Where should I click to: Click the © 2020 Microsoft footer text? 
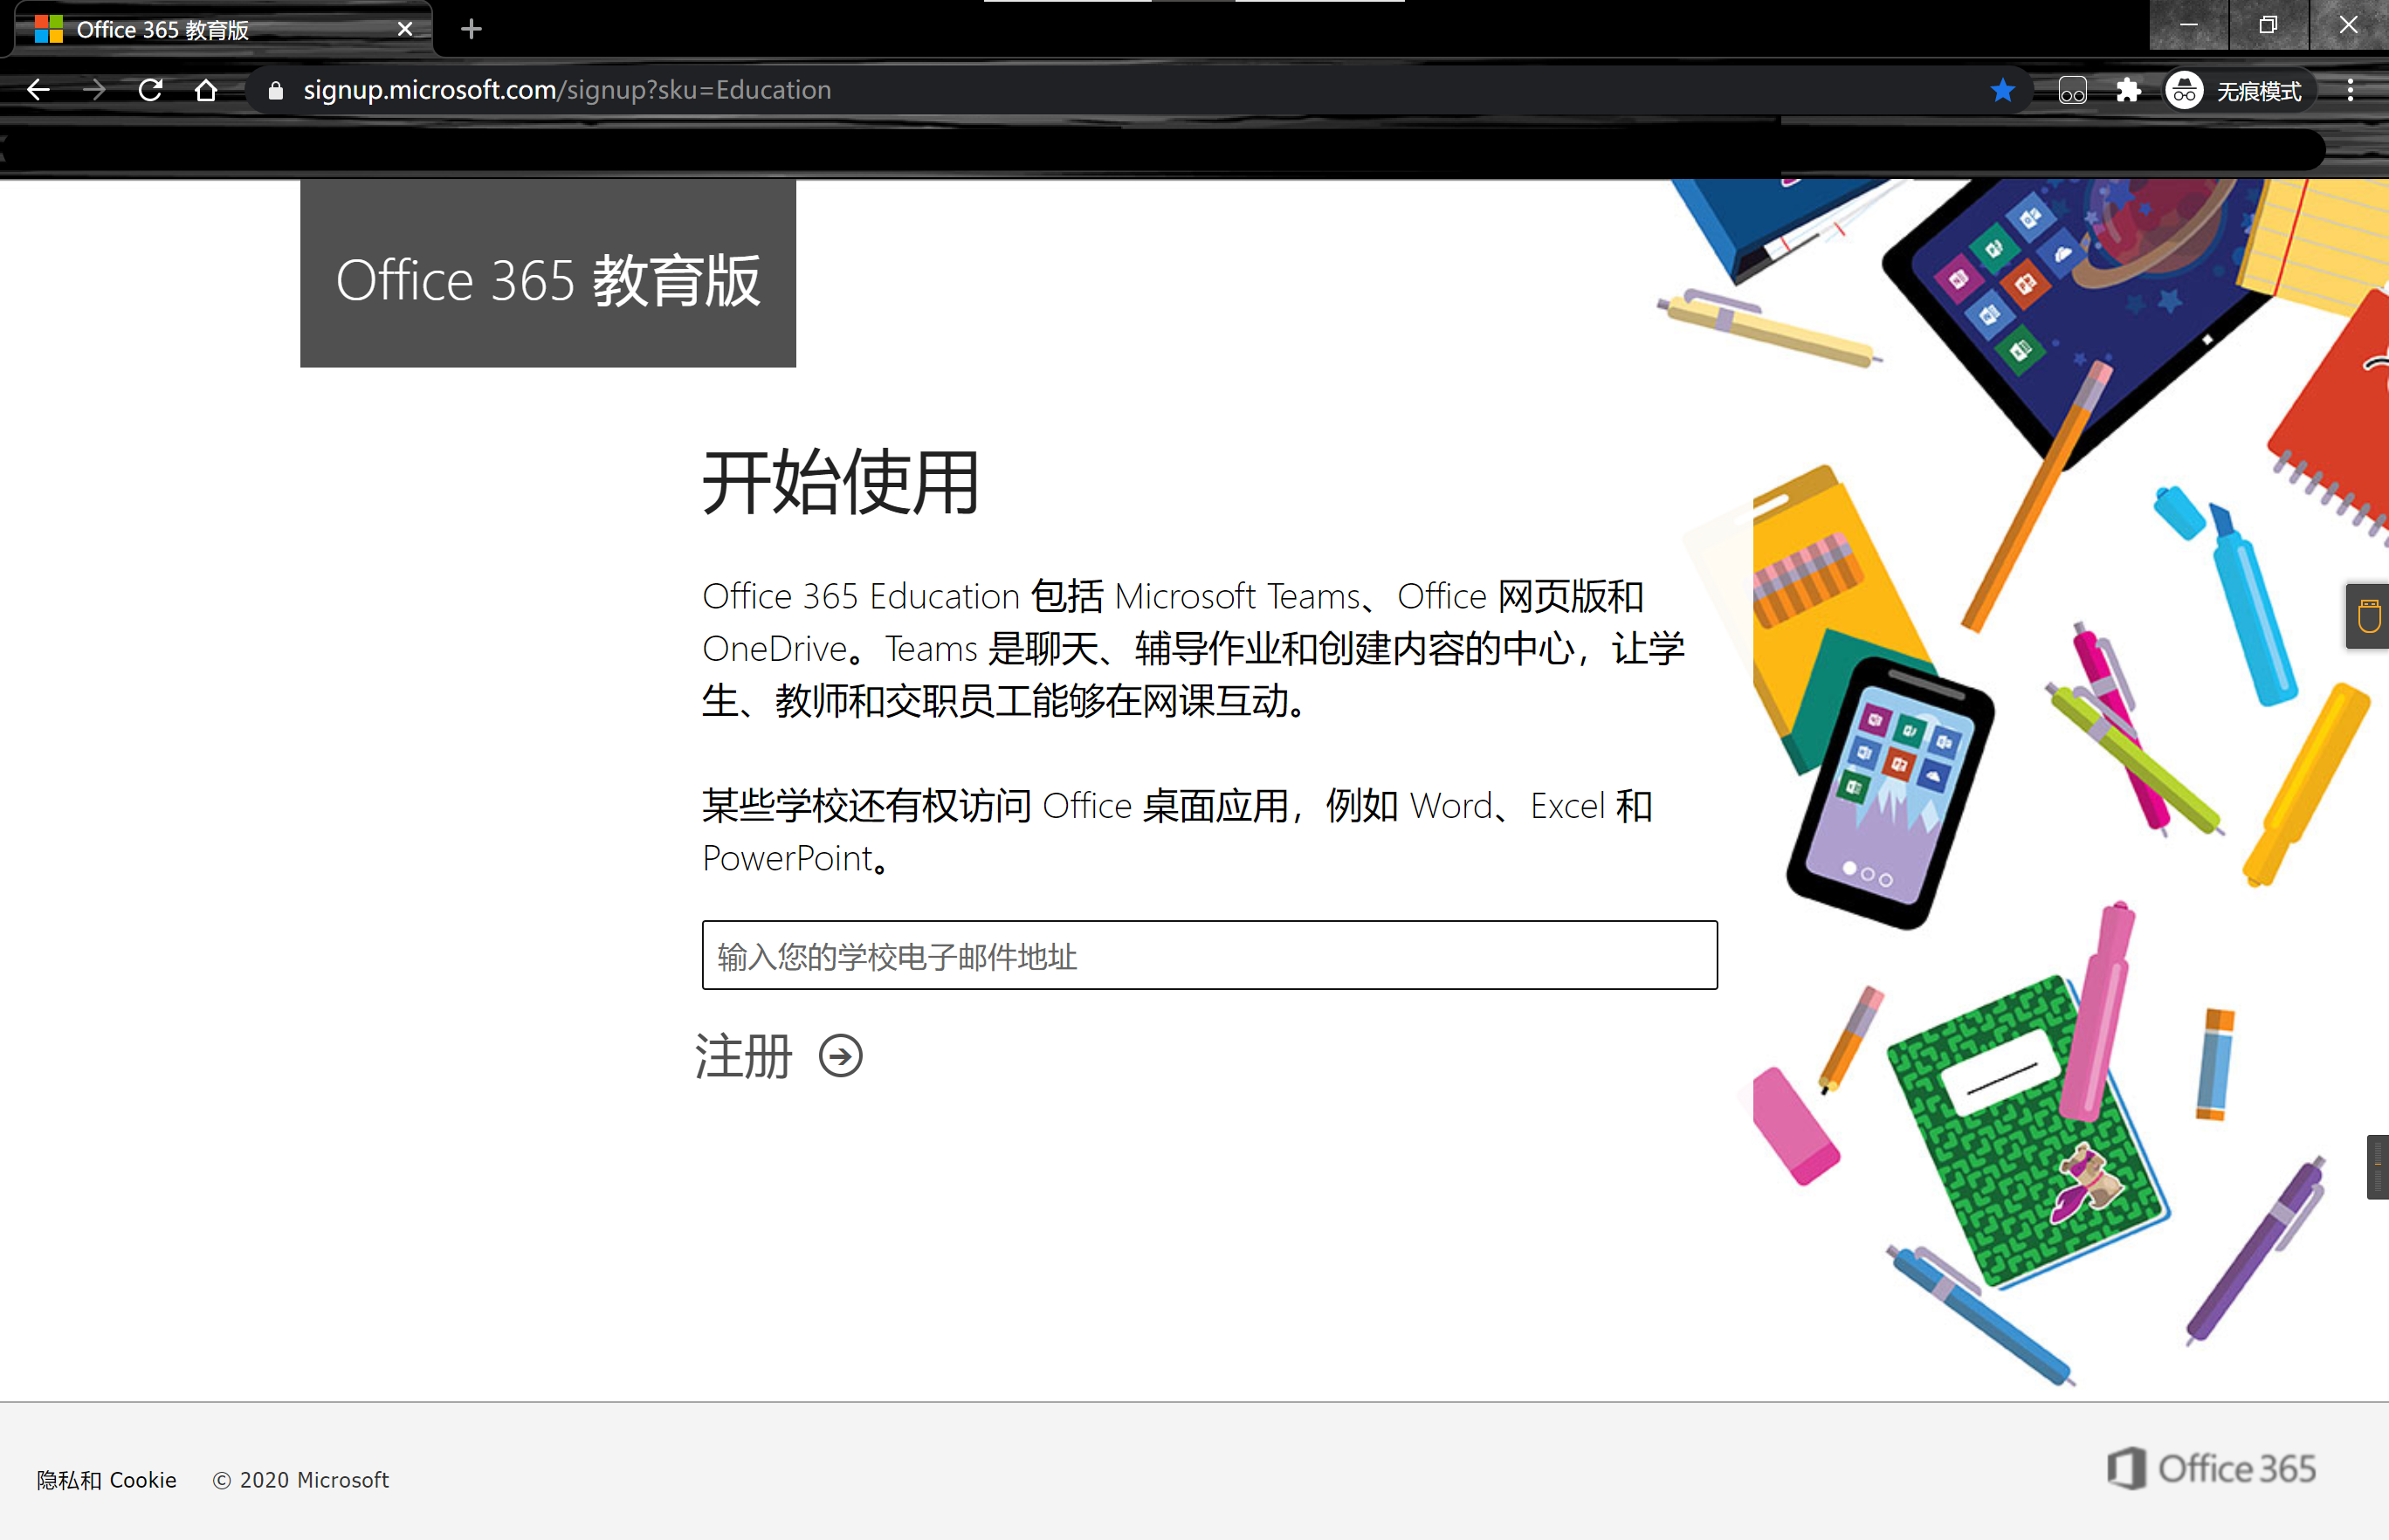point(300,1479)
